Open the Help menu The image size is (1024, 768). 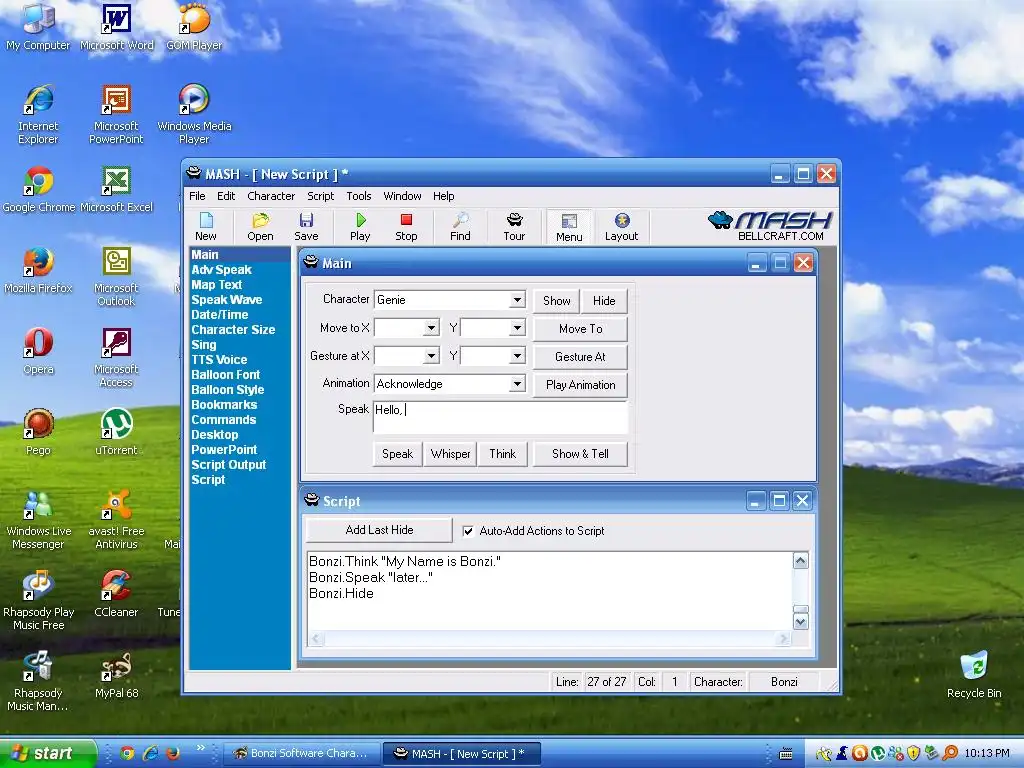443,196
